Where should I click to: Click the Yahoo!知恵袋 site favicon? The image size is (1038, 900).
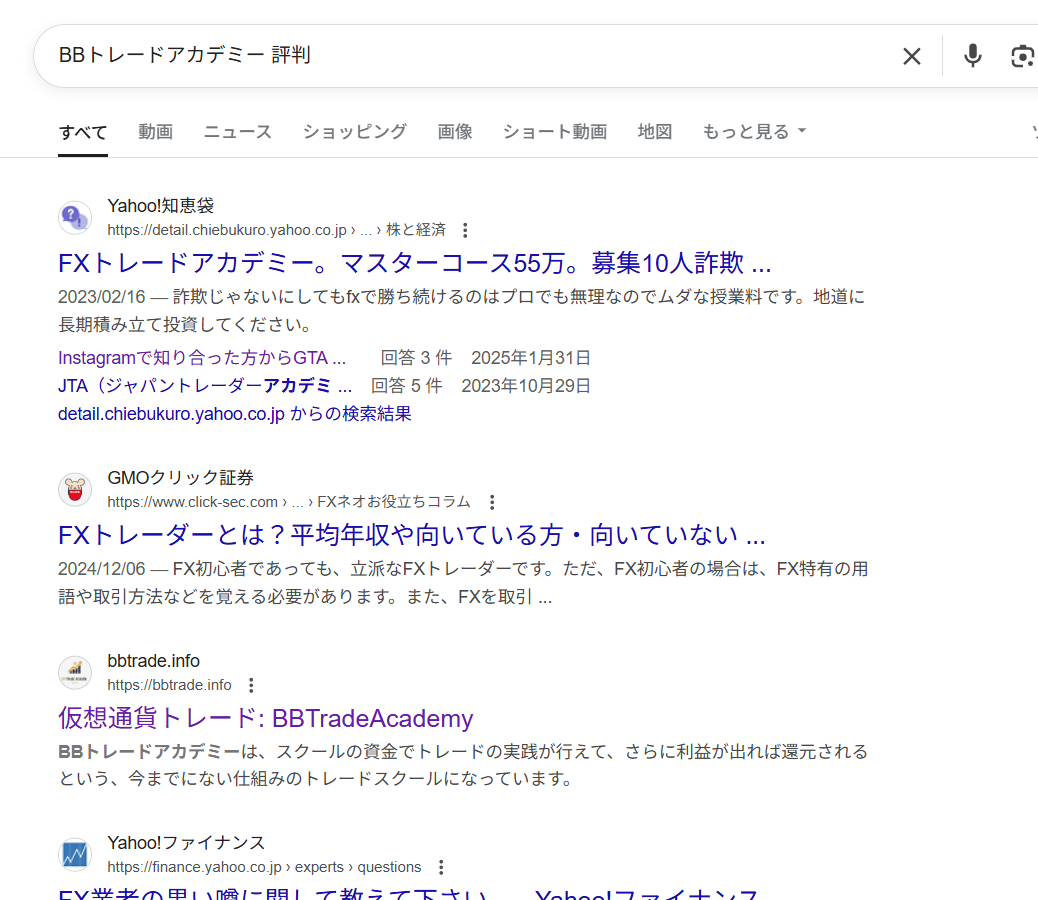(x=75, y=217)
